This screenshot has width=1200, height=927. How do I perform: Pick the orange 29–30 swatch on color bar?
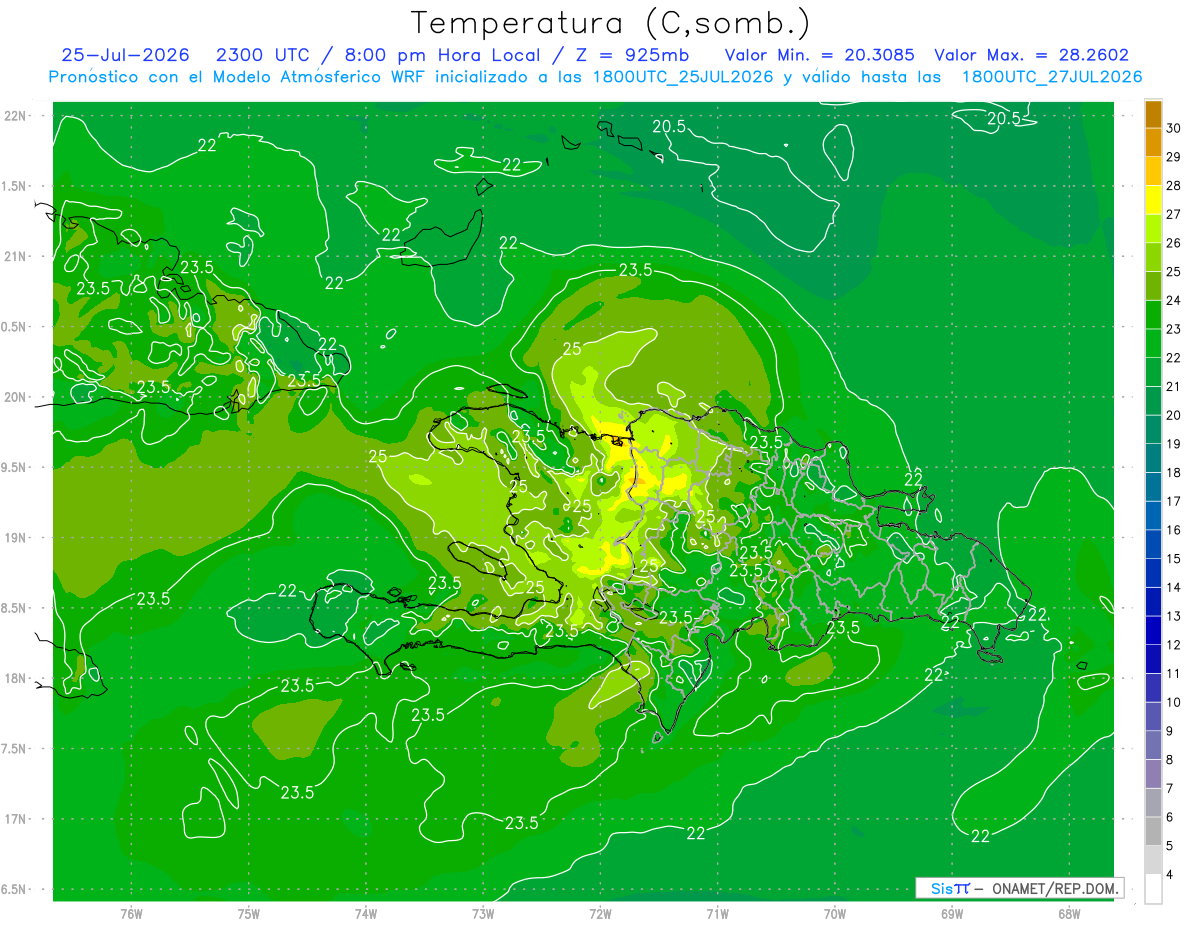click(1153, 142)
